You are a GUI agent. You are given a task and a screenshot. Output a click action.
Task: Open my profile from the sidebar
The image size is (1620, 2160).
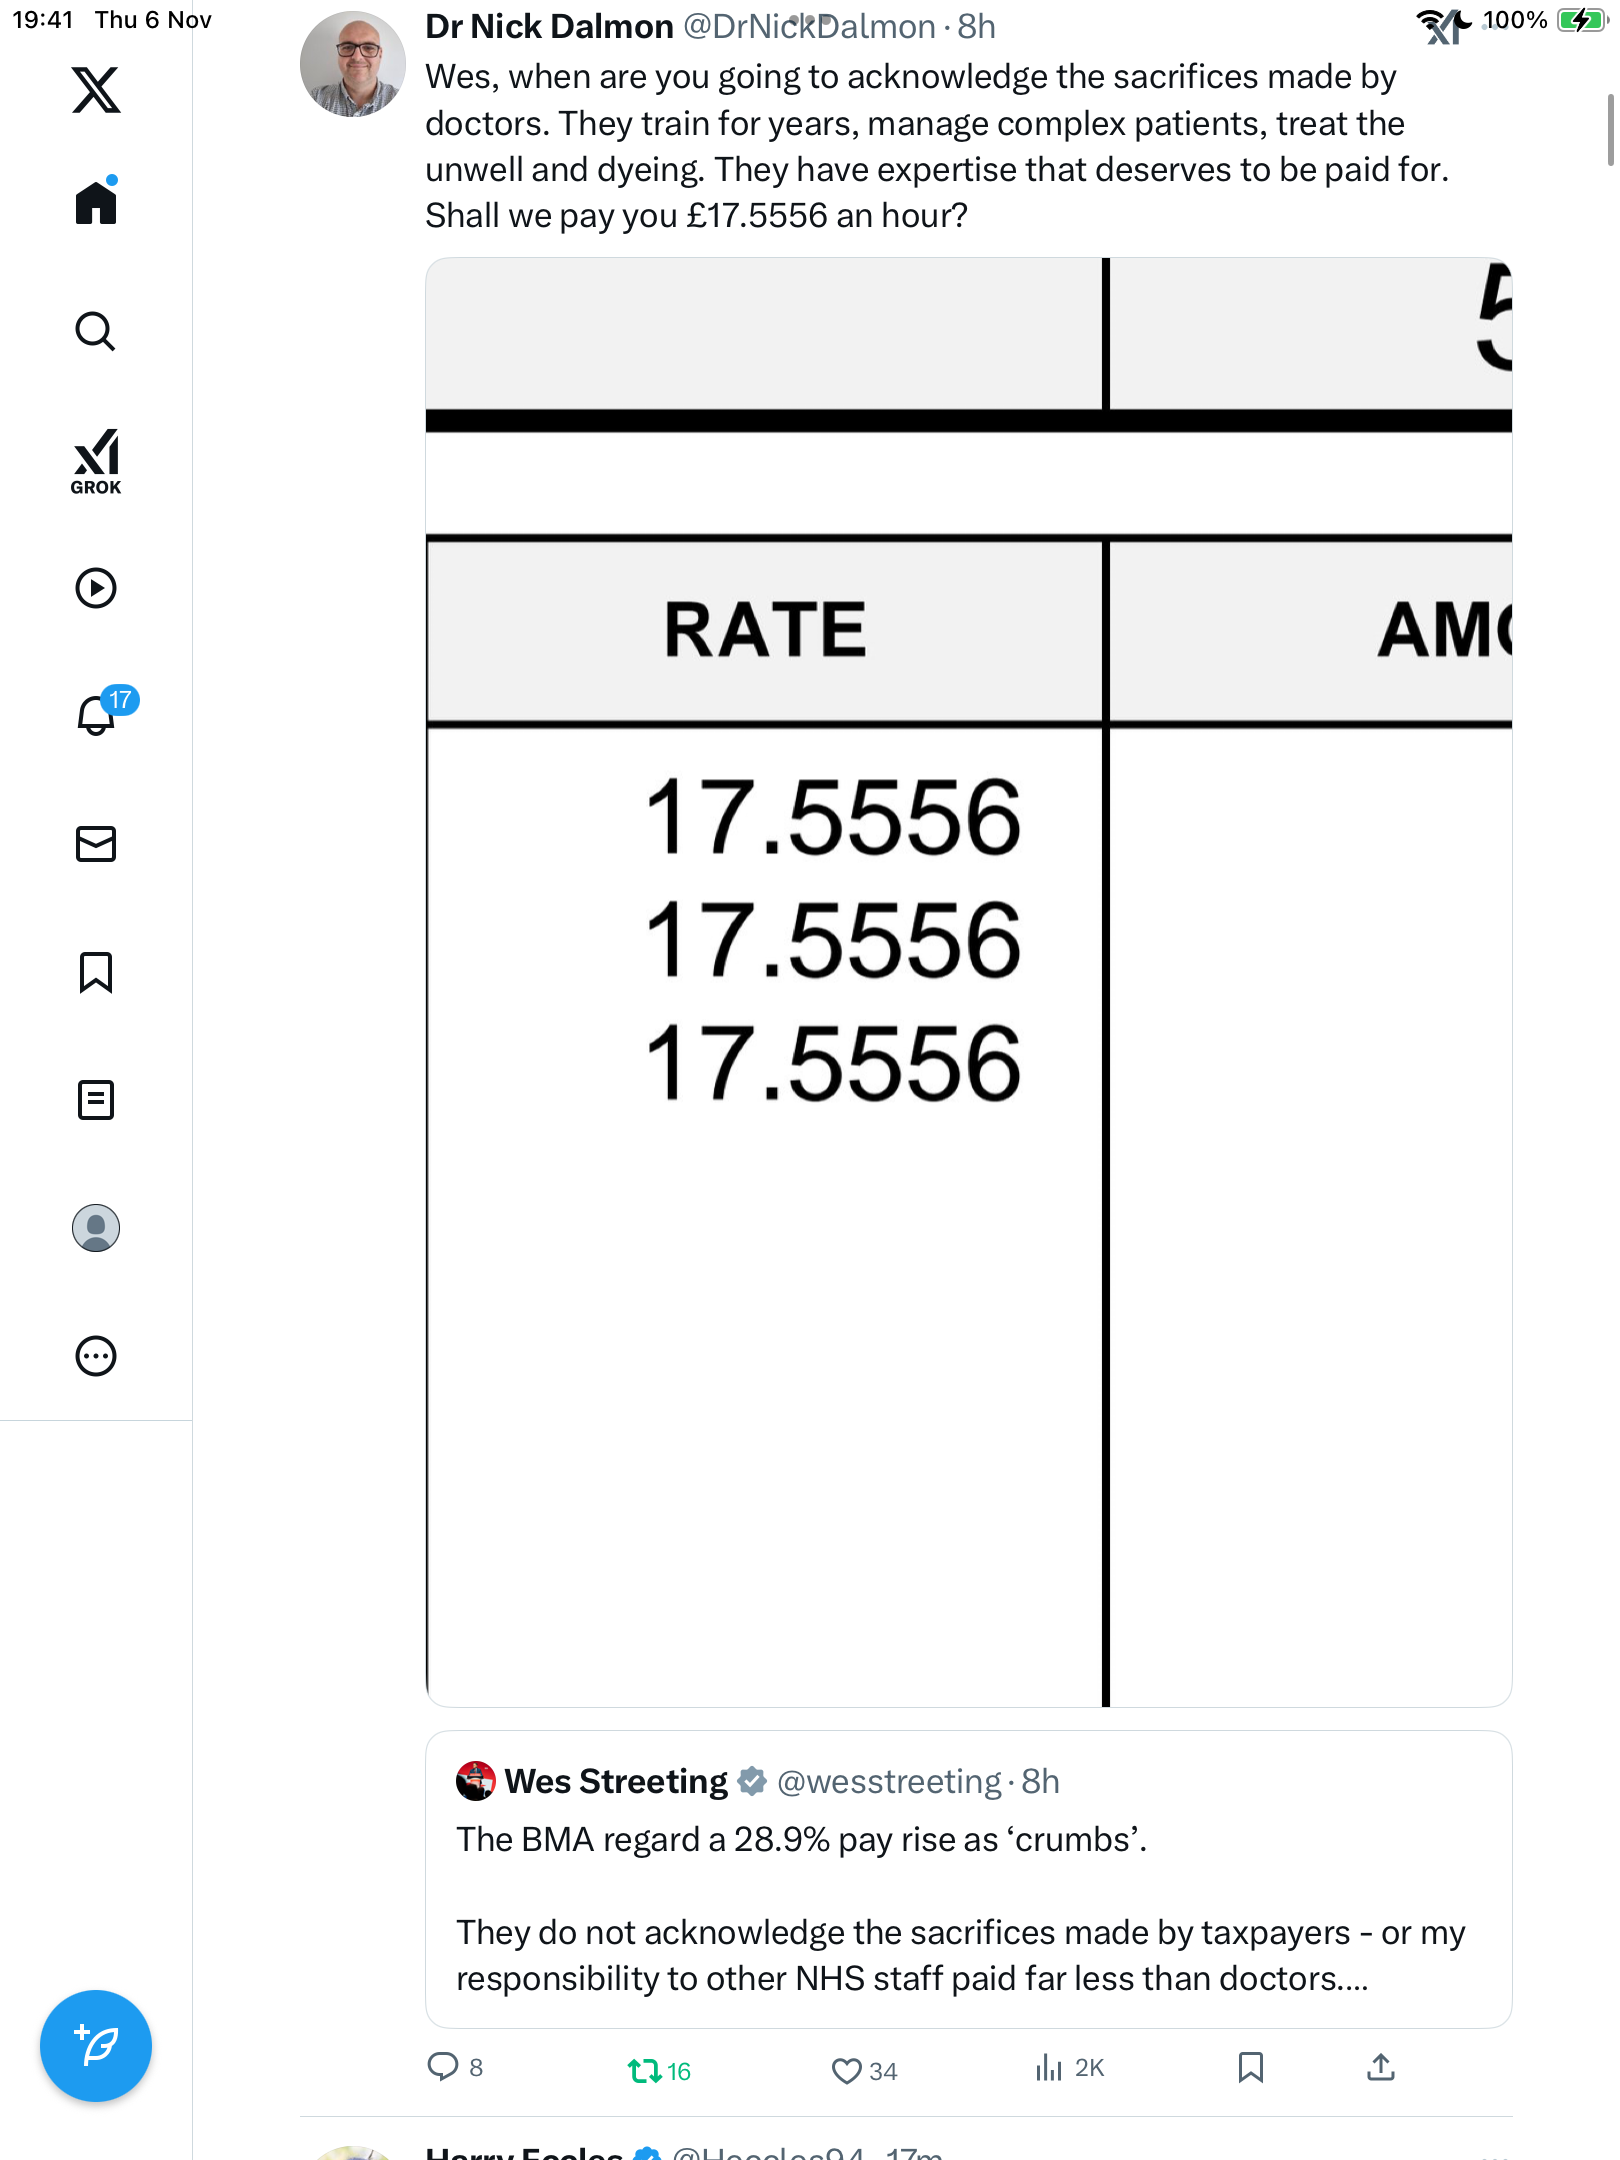tap(96, 1228)
